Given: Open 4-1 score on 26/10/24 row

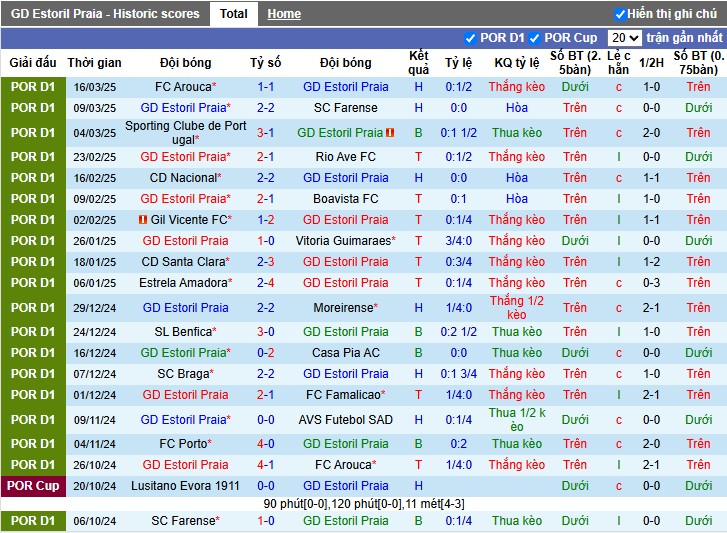Looking at the screenshot, I should tap(266, 465).
